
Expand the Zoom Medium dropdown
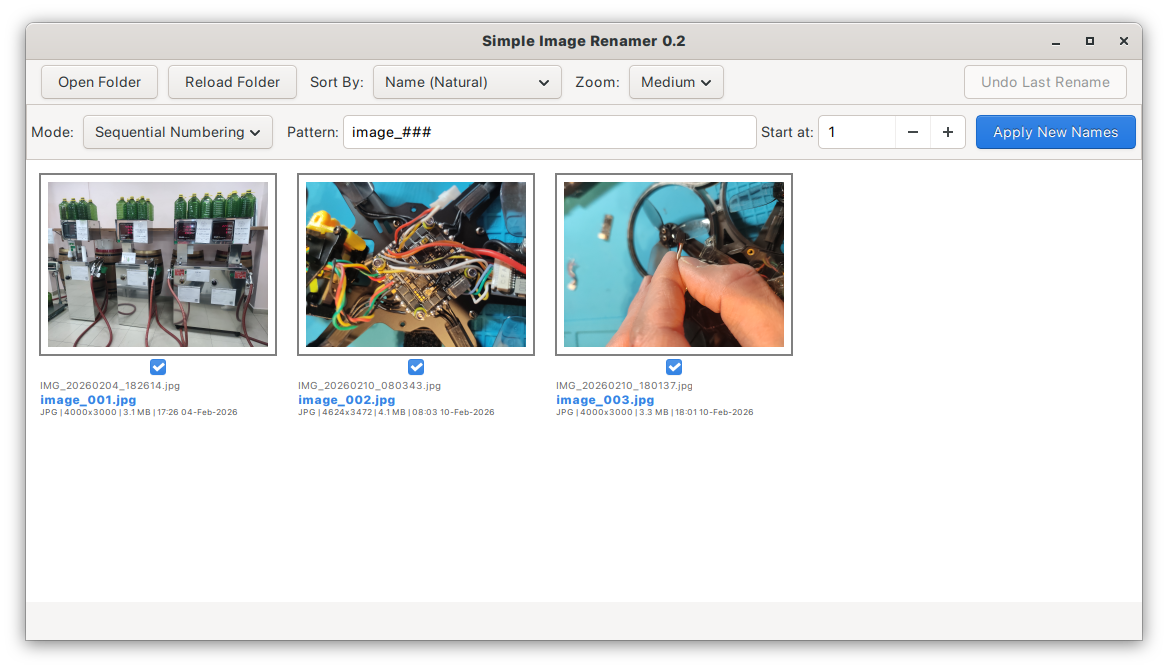[x=676, y=82]
